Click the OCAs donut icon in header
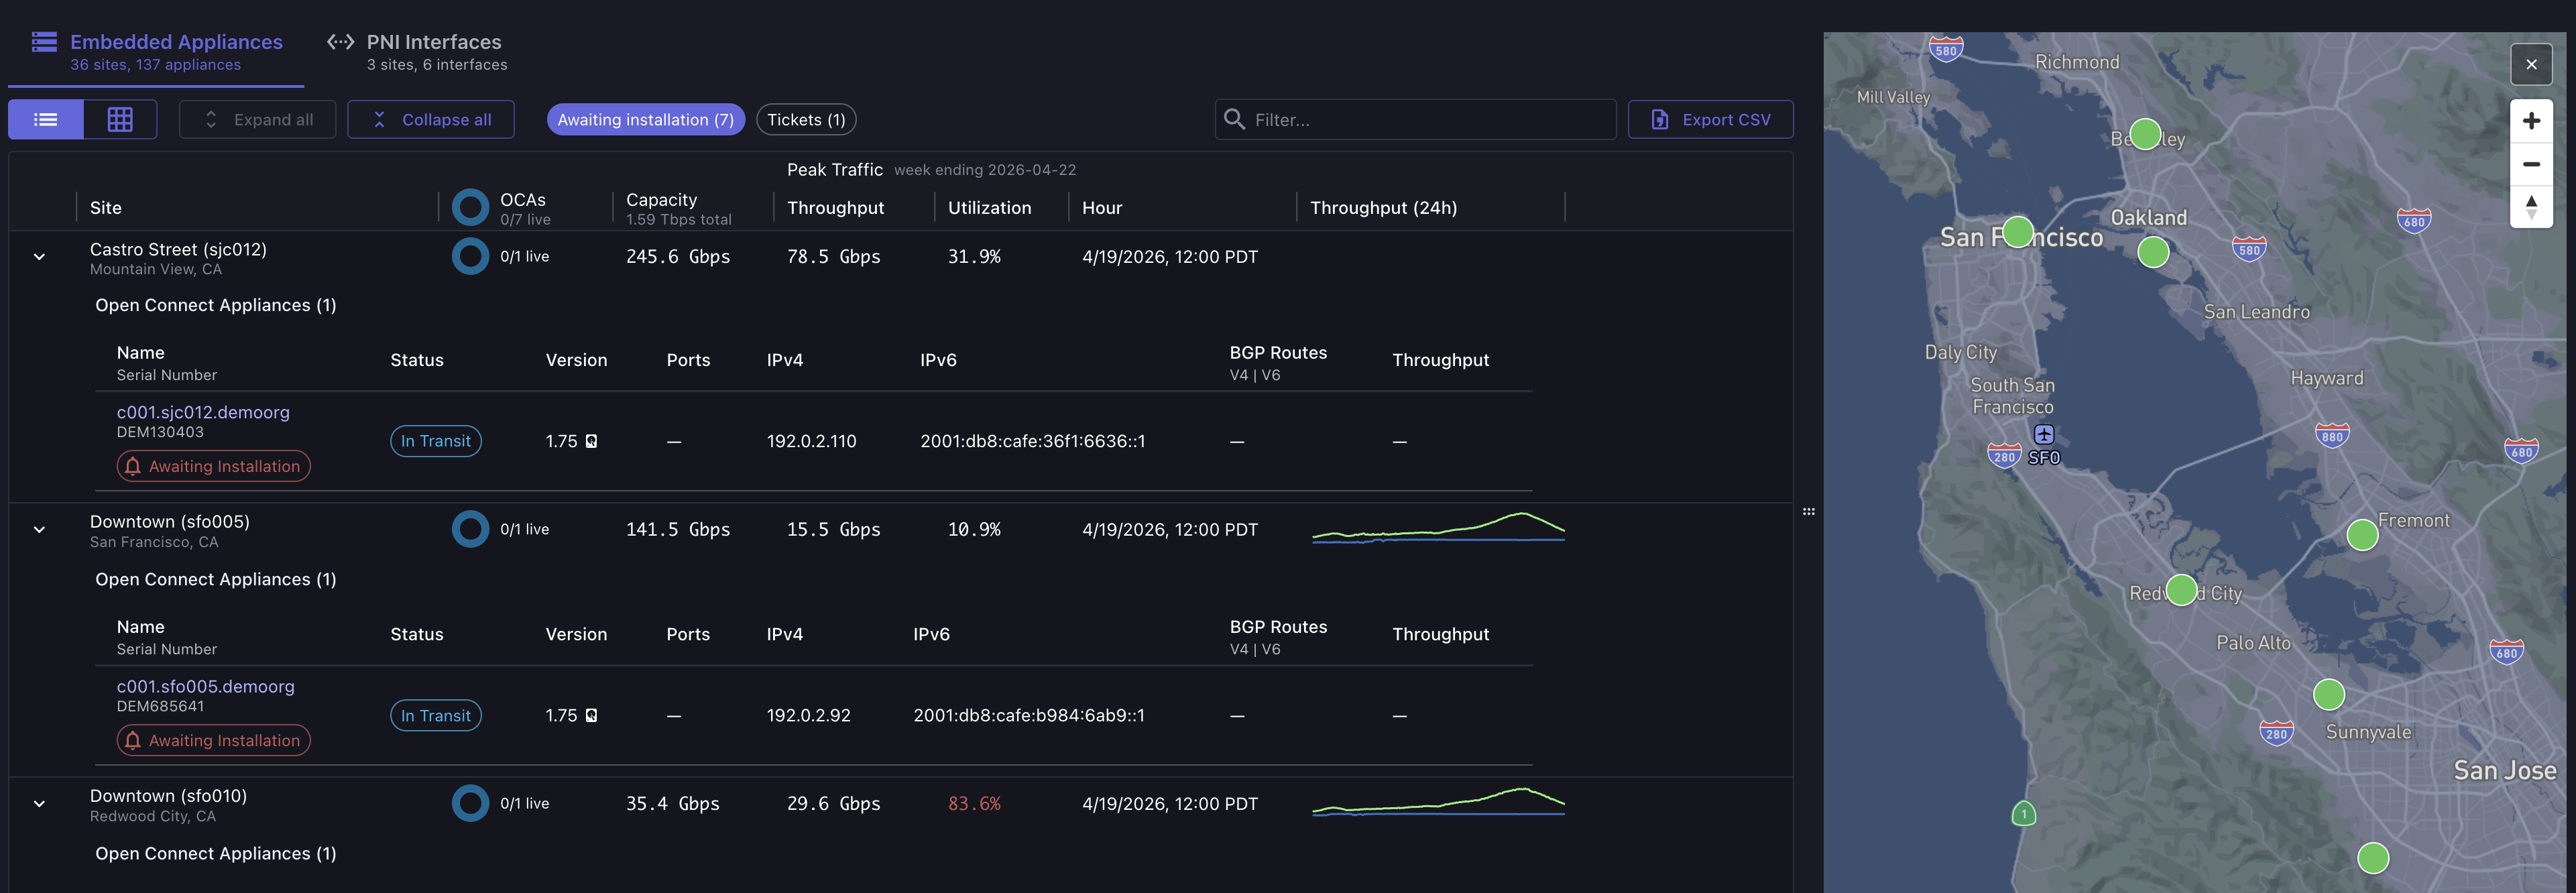This screenshot has width=2576, height=893. click(x=470, y=208)
